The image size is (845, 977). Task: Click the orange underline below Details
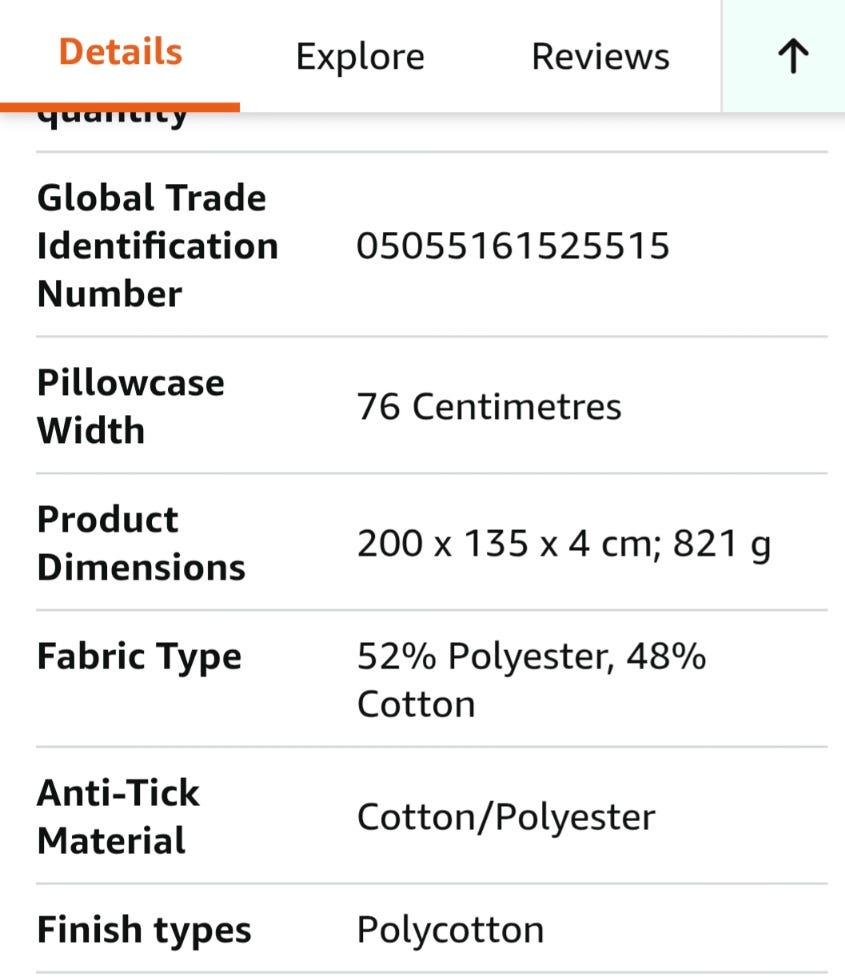point(120,106)
